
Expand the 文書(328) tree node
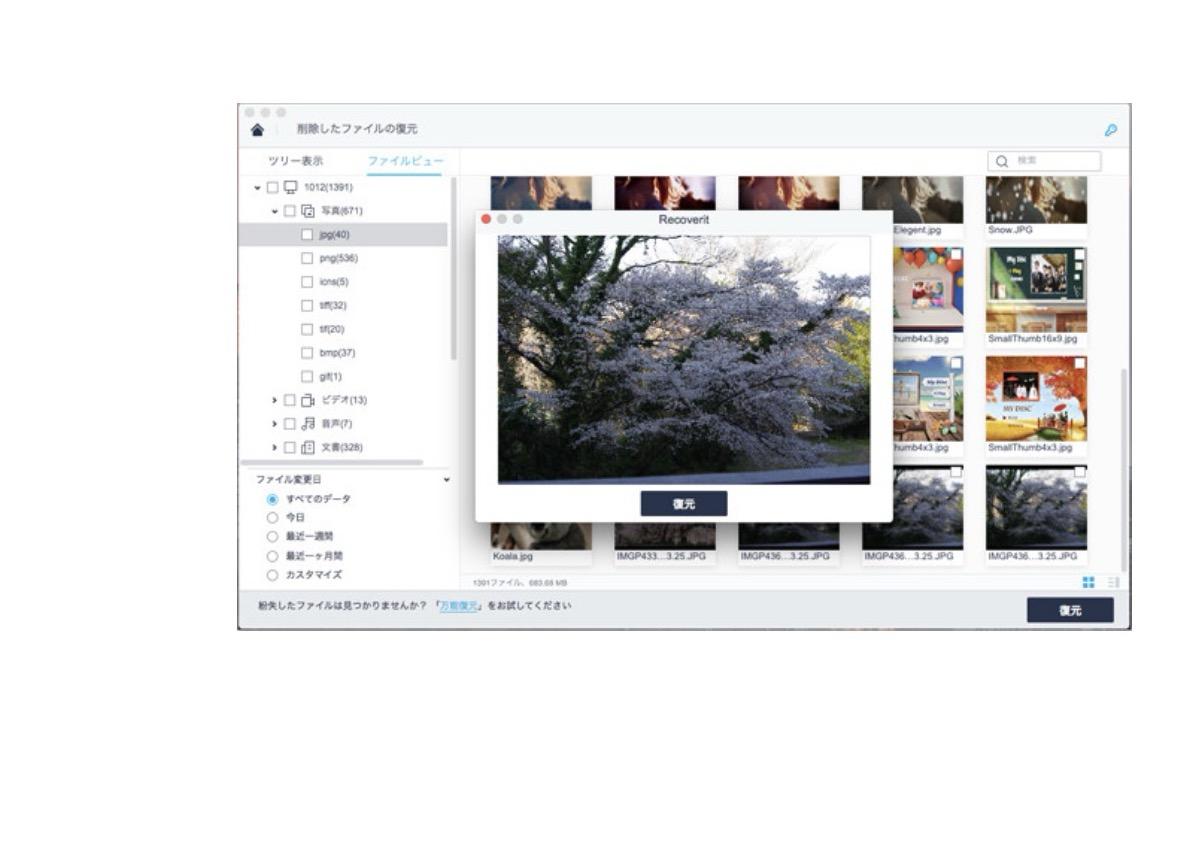point(275,447)
